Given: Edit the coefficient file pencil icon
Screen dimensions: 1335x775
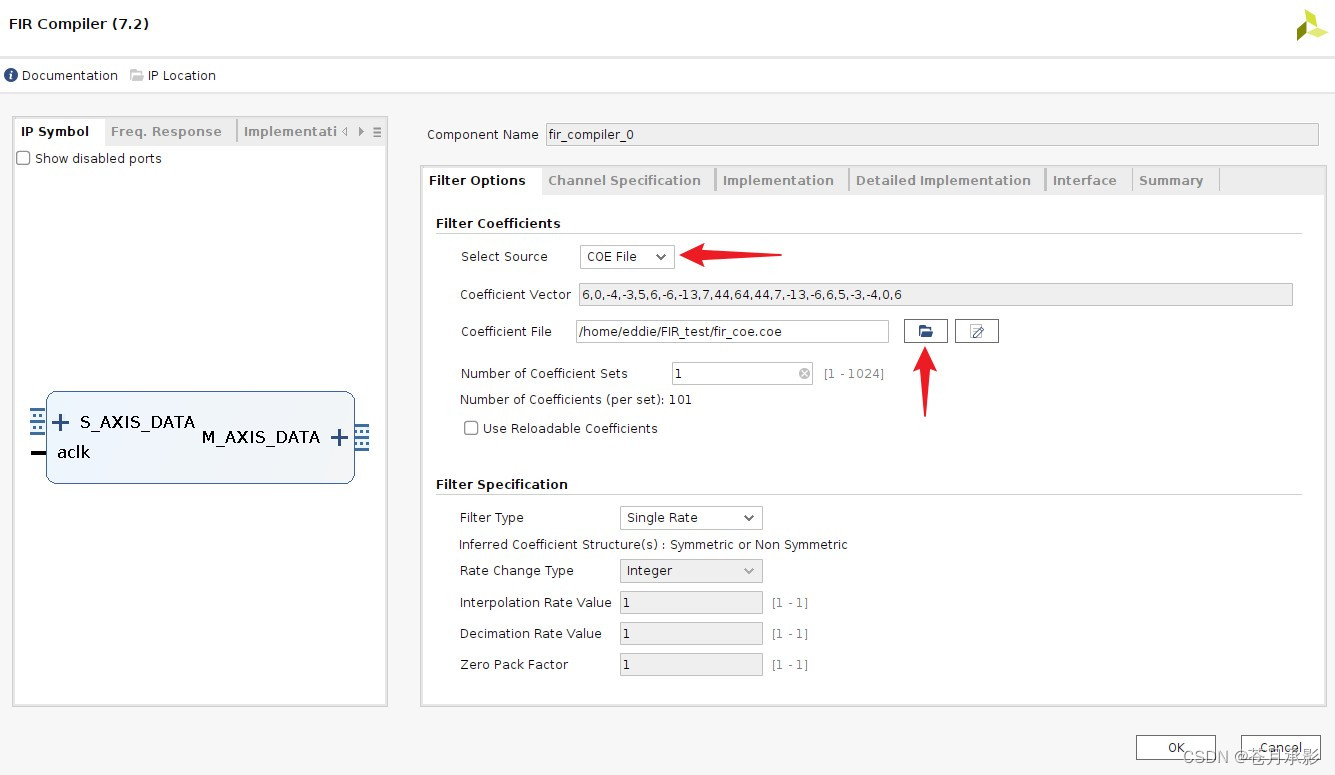Looking at the screenshot, I should coord(977,331).
